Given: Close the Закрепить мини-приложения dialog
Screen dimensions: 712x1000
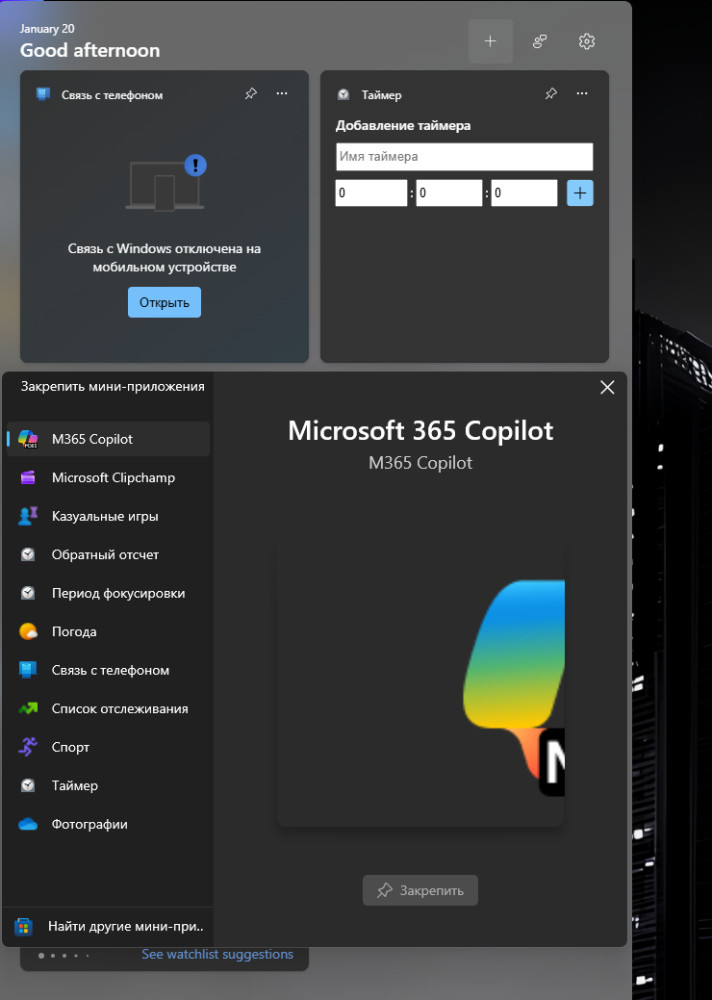Looking at the screenshot, I should tap(606, 388).
